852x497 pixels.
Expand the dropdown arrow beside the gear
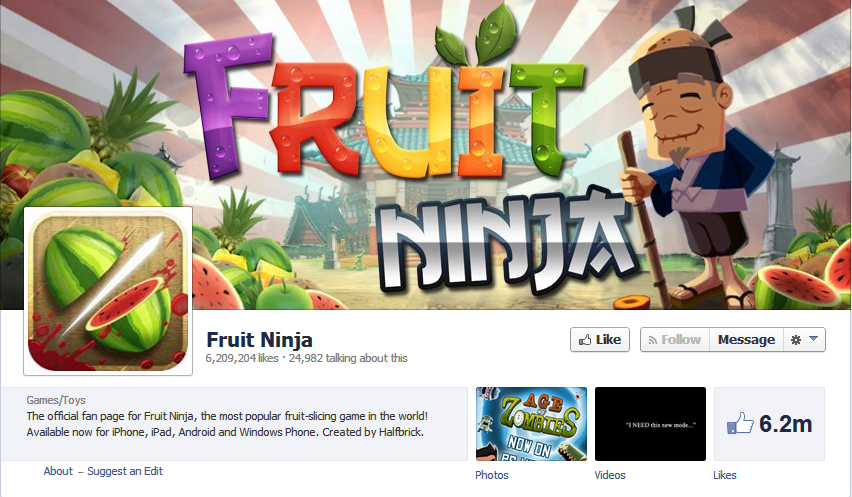coord(813,338)
